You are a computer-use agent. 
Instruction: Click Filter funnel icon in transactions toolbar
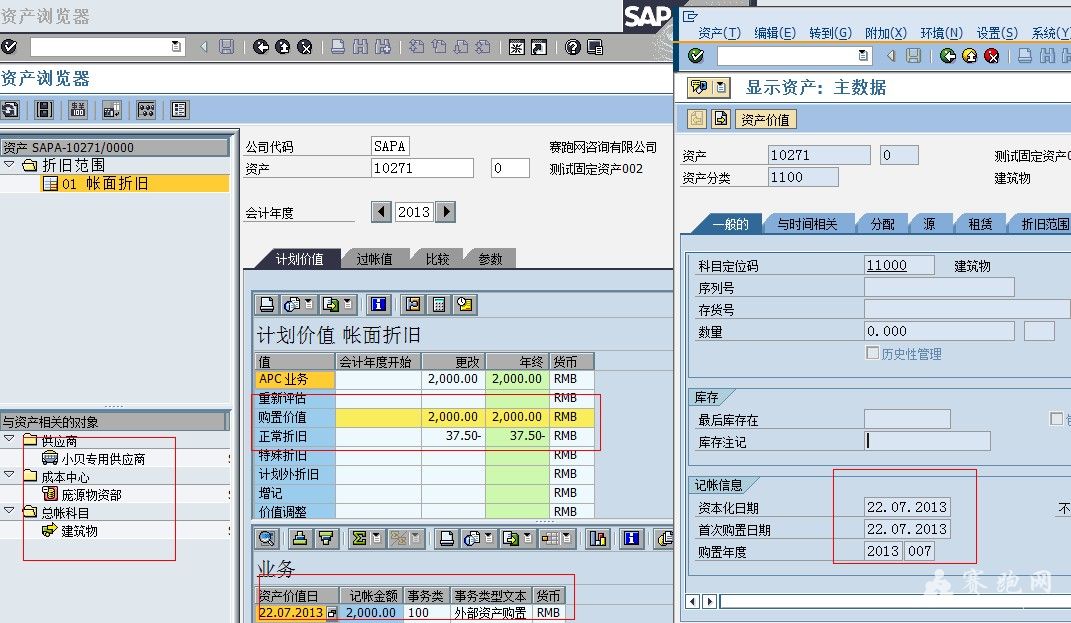[326, 538]
